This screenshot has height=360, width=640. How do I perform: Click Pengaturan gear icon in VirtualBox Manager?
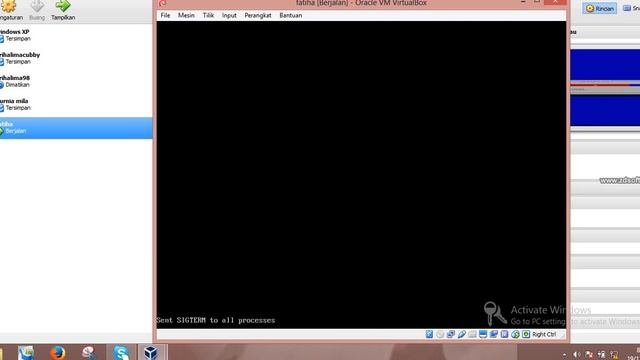point(8,6)
